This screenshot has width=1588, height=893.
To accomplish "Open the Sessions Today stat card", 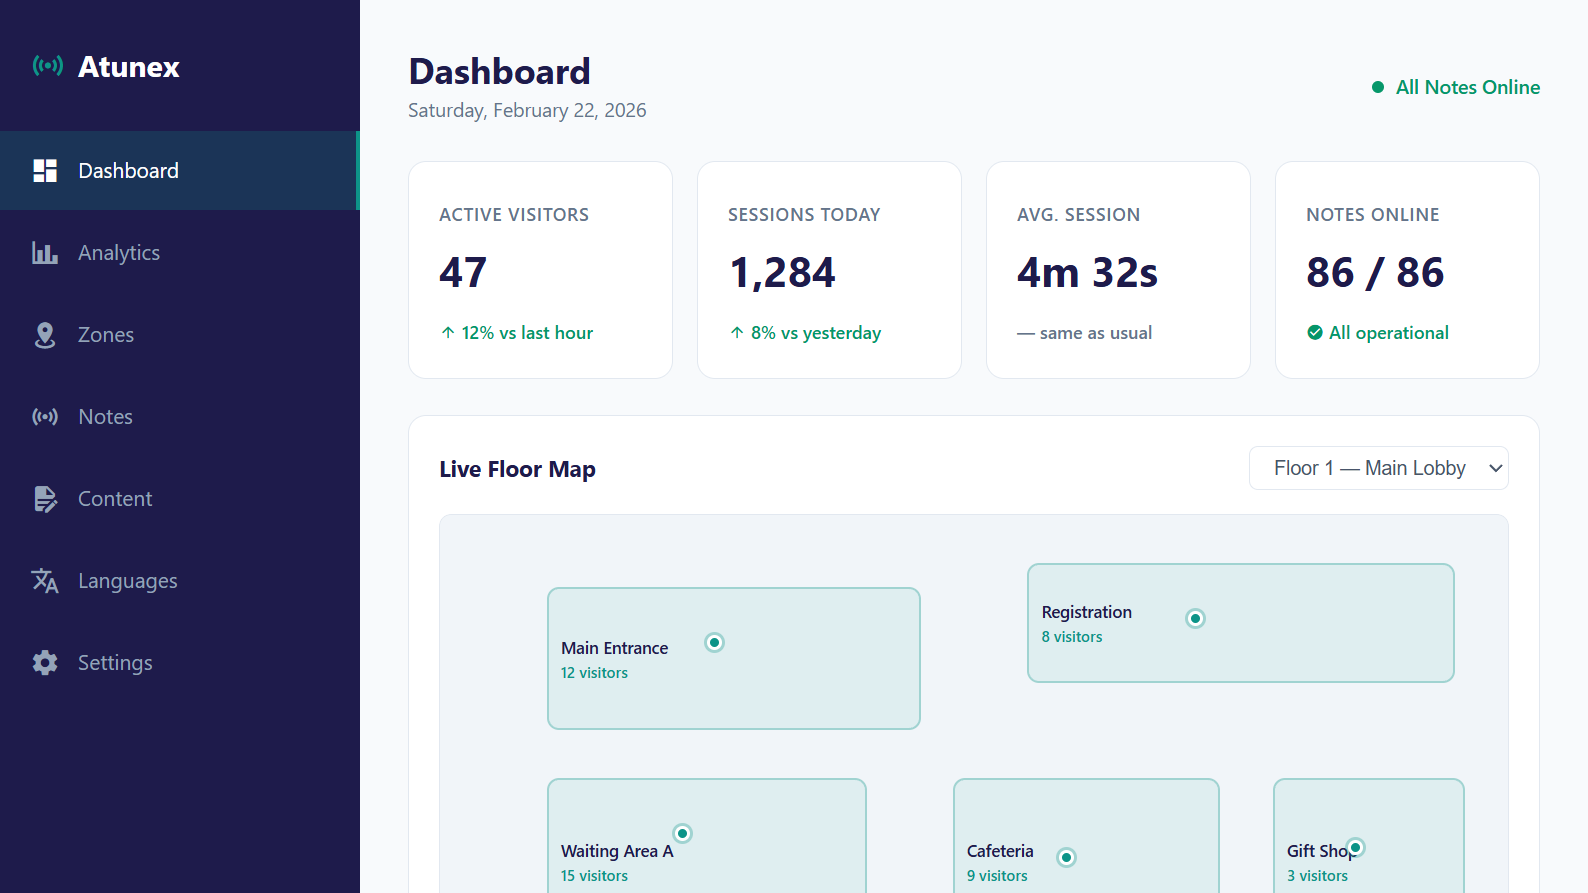I will click(x=829, y=270).
